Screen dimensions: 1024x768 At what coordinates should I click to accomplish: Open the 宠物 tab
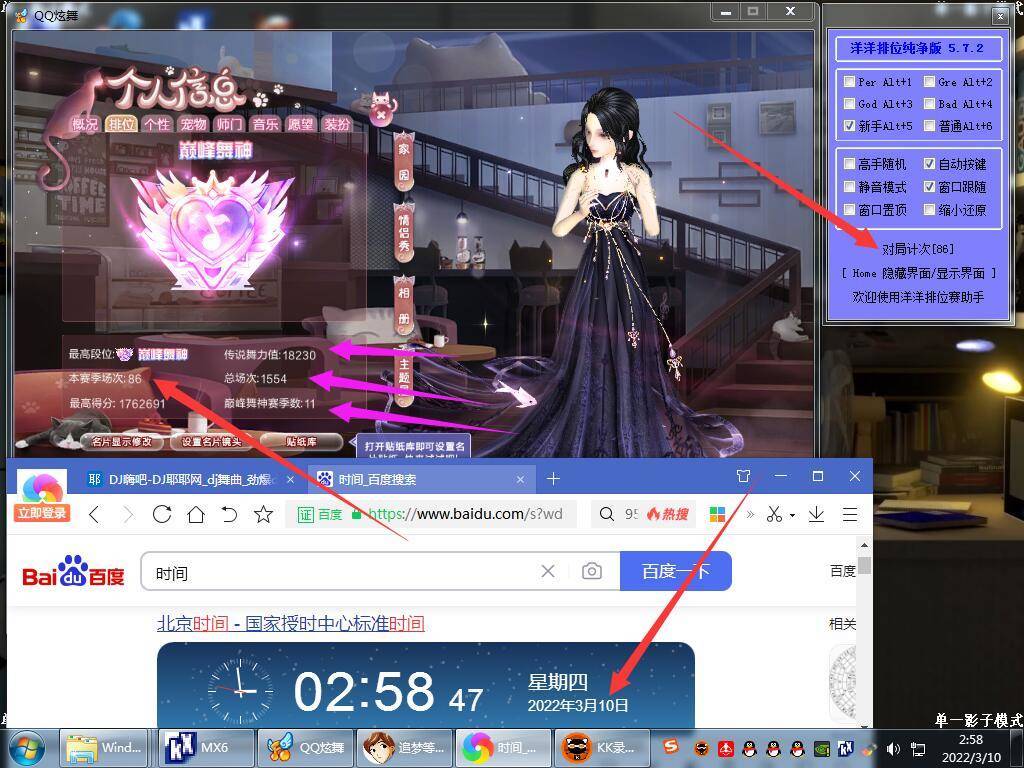(x=193, y=123)
